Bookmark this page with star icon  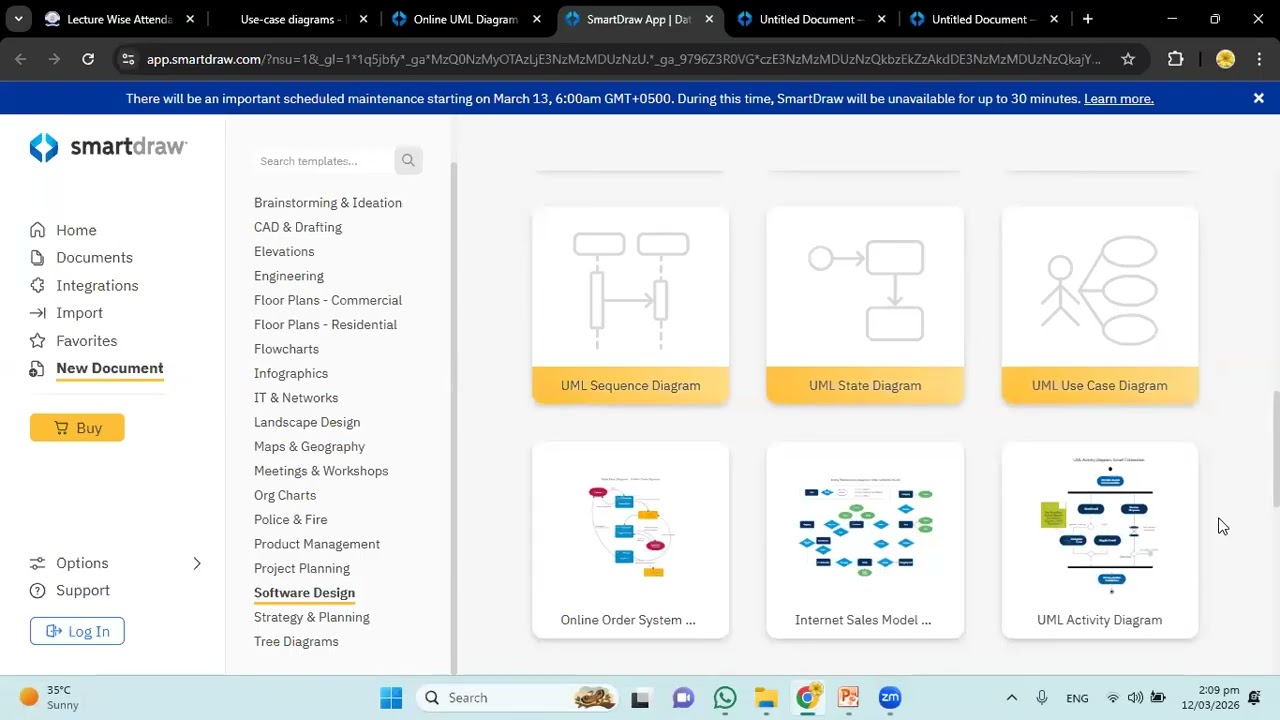tap(1128, 59)
